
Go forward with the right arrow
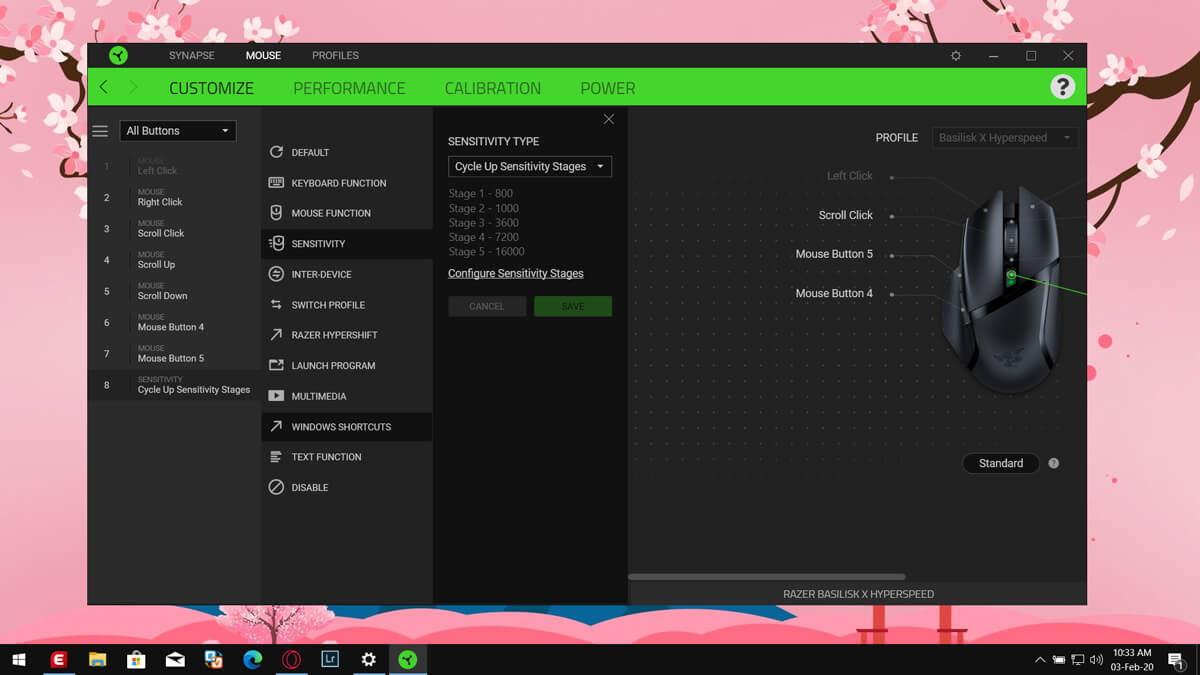point(133,88)
